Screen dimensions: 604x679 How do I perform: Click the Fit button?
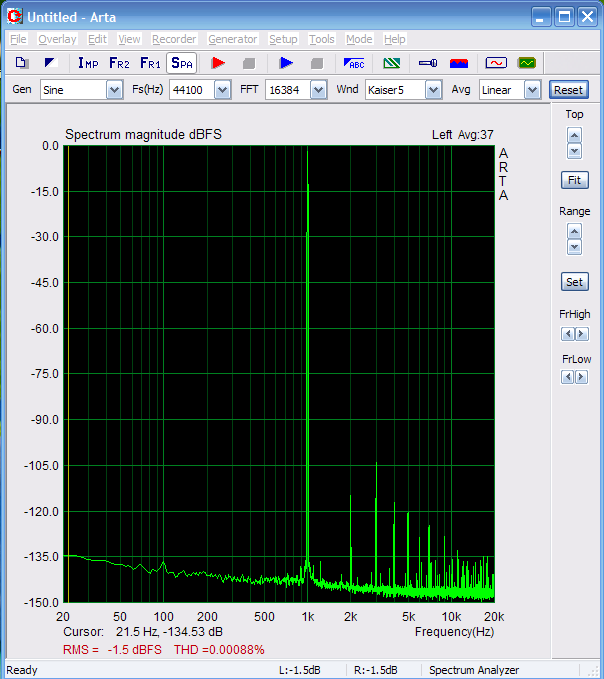click(575, 180)
